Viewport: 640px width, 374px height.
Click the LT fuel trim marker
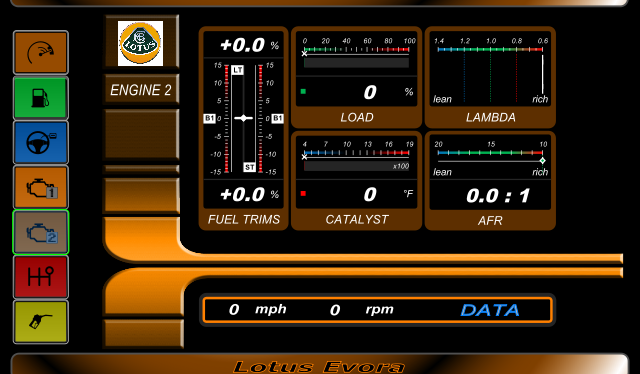click(x=238, y=70)
